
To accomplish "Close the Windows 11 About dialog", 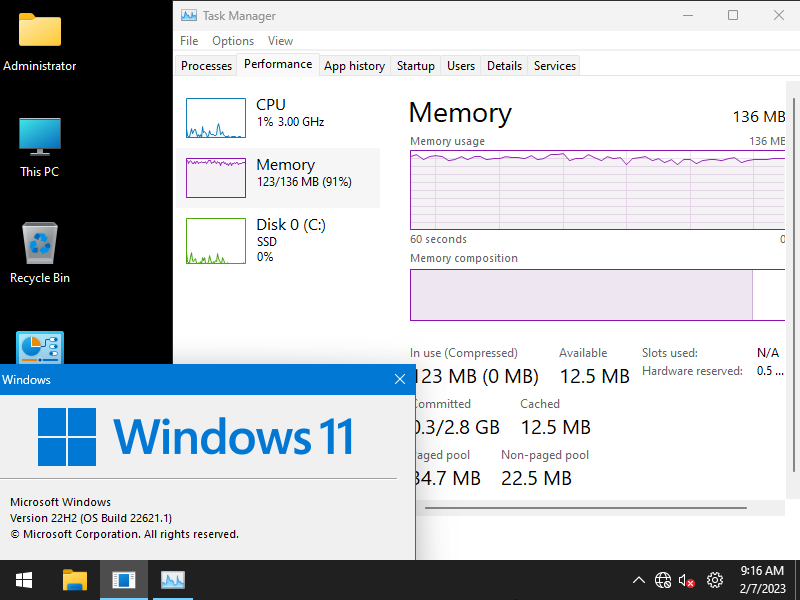I will (x=399, y=379).
